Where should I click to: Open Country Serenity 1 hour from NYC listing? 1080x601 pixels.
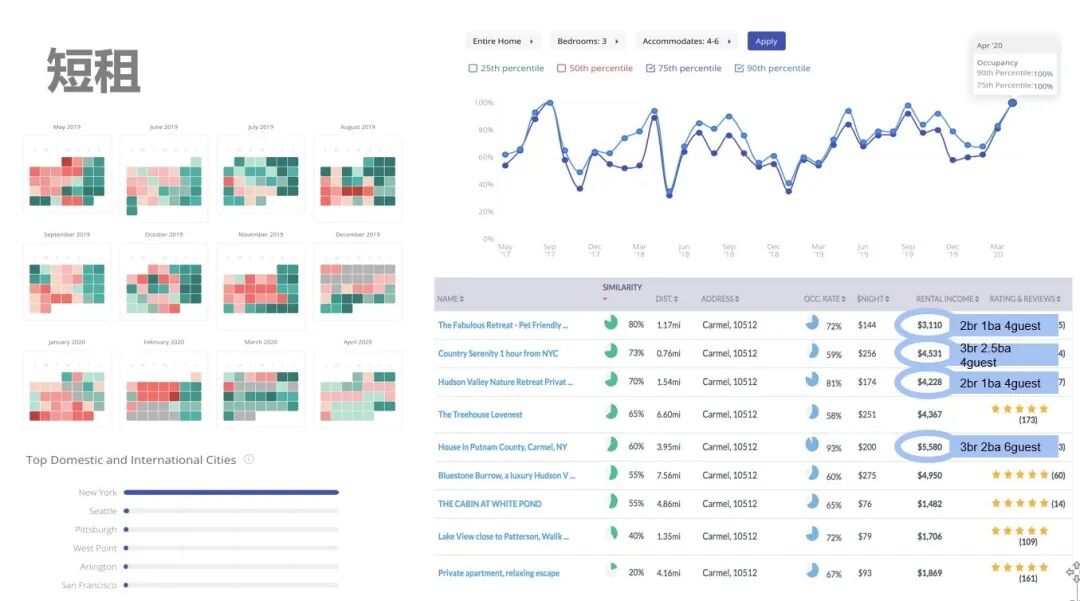pyautogui.click(x=498, y=353)
